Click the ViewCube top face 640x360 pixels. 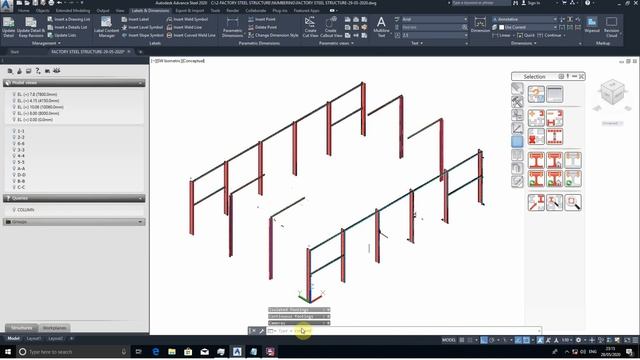tap(612, 84)
